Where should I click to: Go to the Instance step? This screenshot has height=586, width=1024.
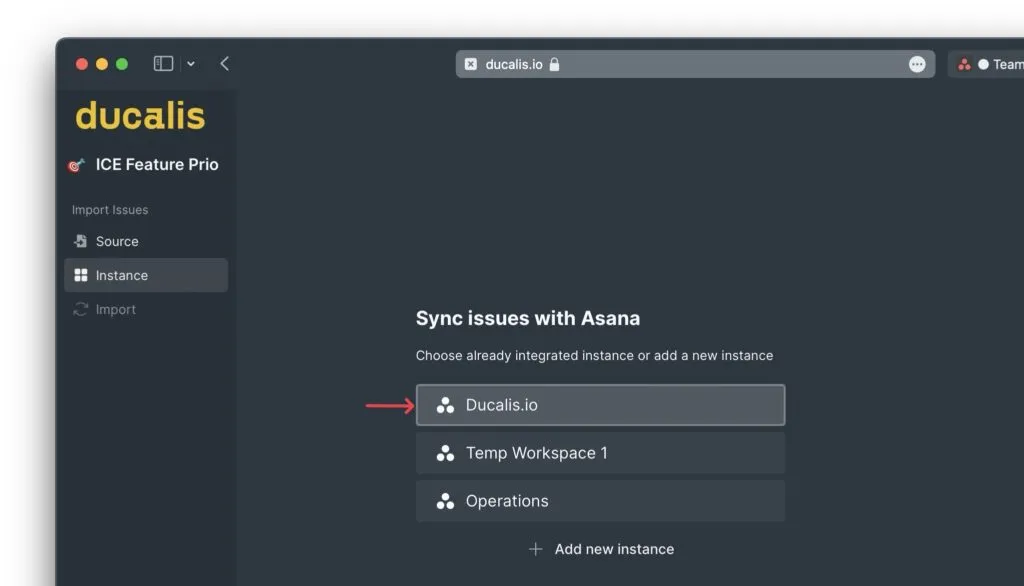122,276
